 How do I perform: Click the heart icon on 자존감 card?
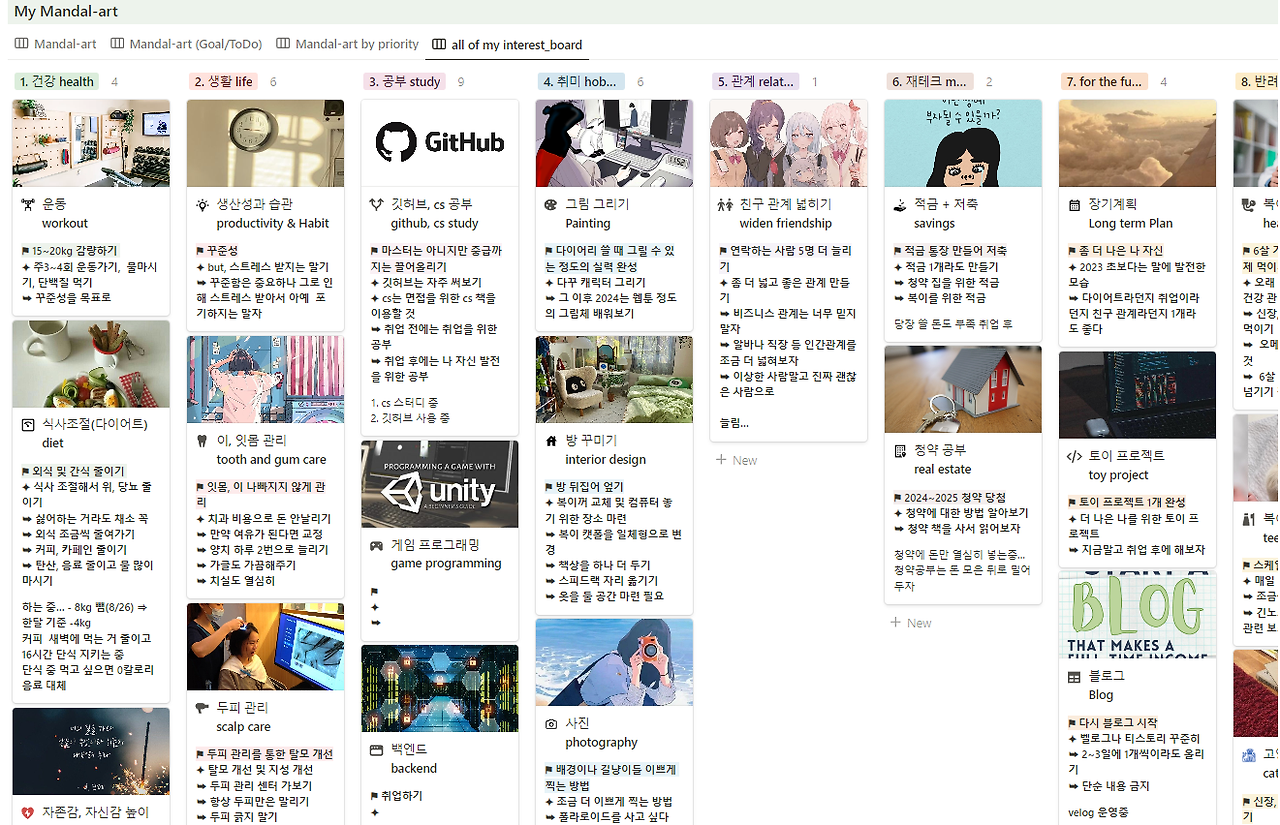tap(28, 812)
